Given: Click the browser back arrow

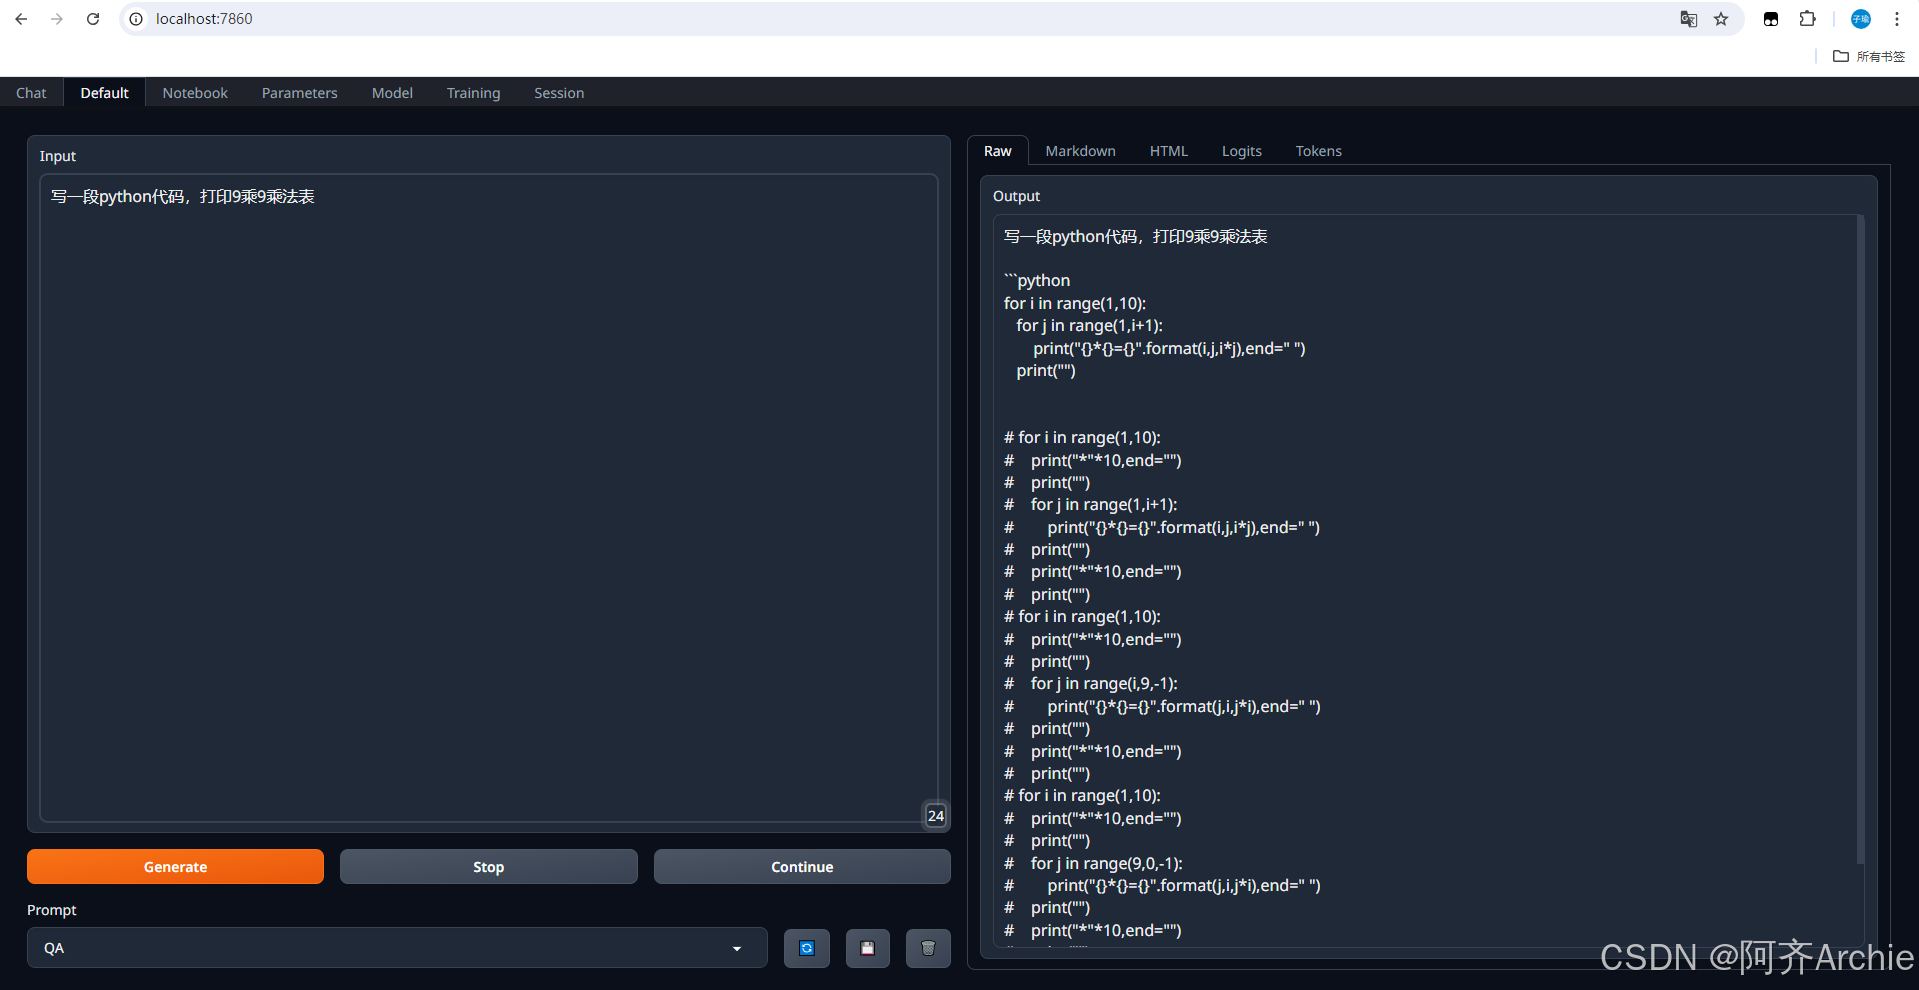Looking at the screenshot, I should point(21,19).
